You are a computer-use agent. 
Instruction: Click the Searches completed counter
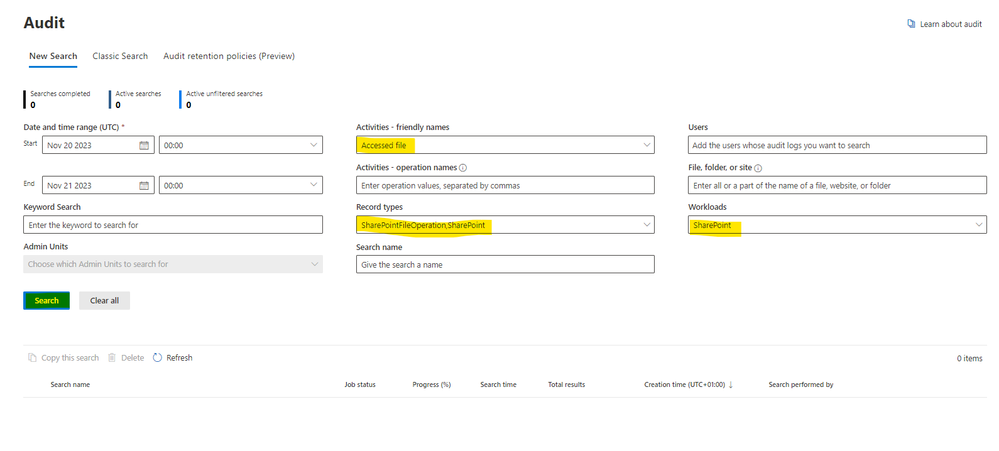coord(59,99)
